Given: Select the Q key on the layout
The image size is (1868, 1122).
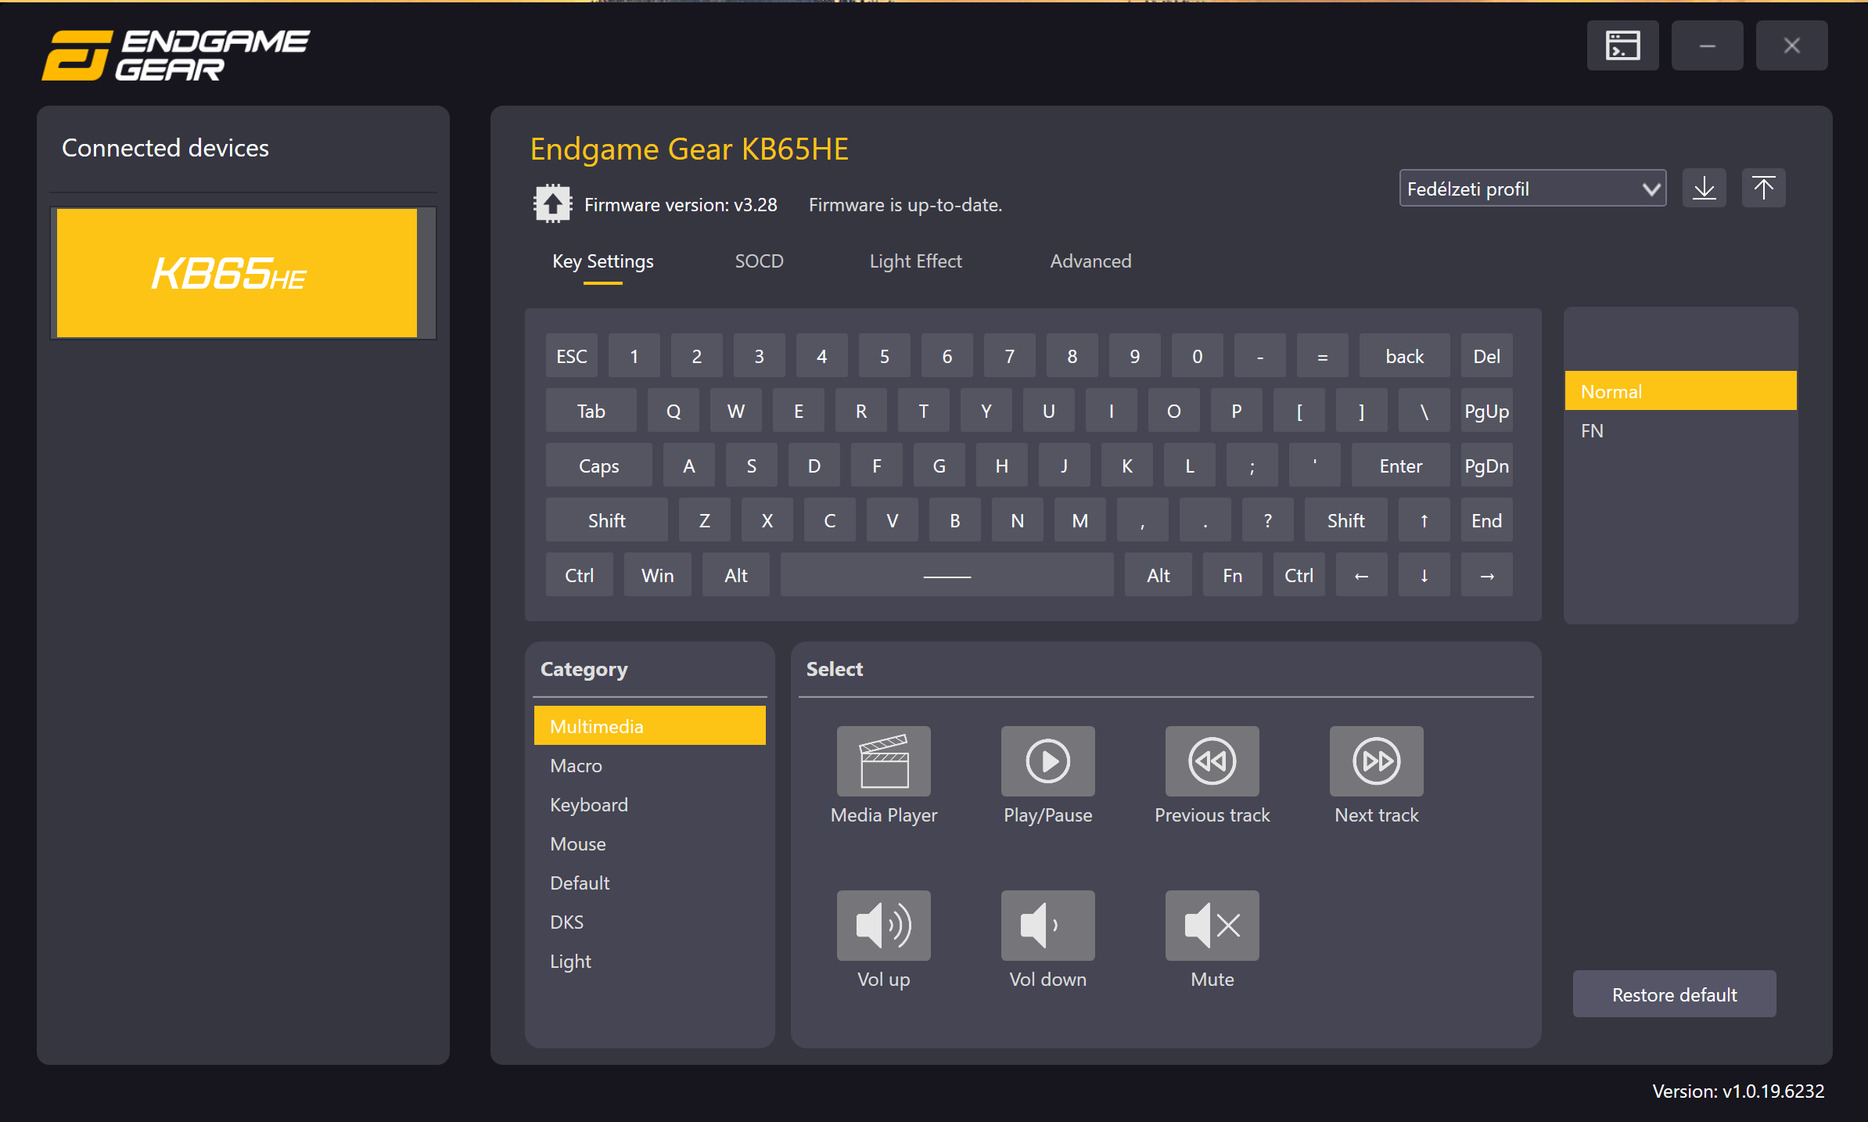Looking at the screenshot, I should 673,411.
